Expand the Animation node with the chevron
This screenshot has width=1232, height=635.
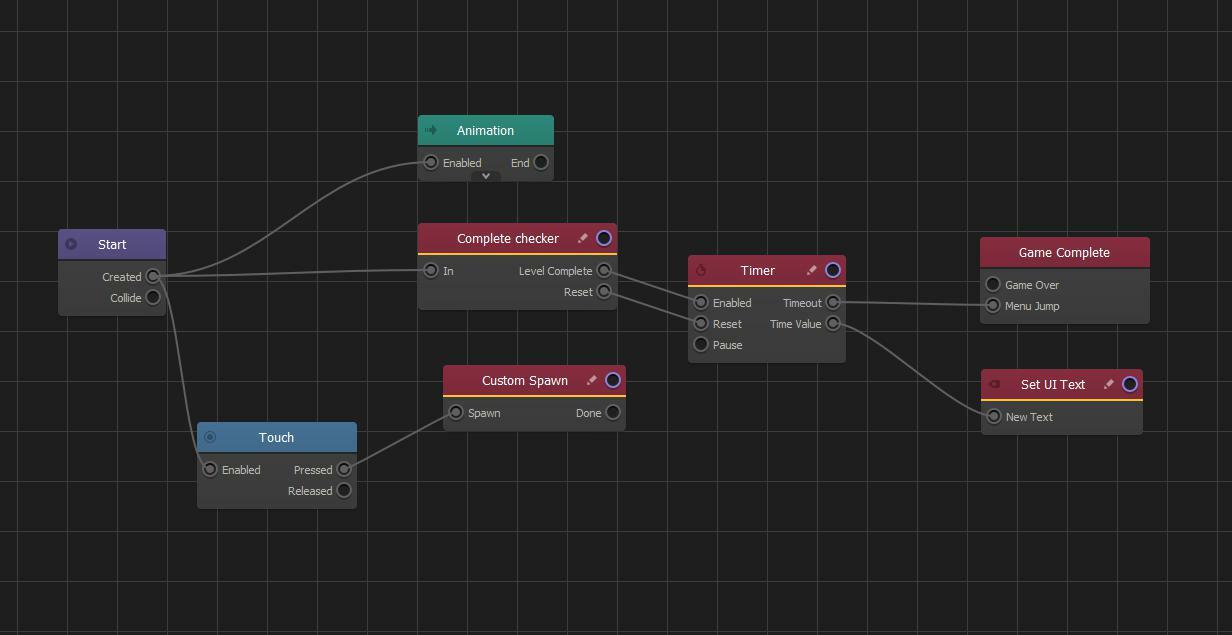(486, 176)
